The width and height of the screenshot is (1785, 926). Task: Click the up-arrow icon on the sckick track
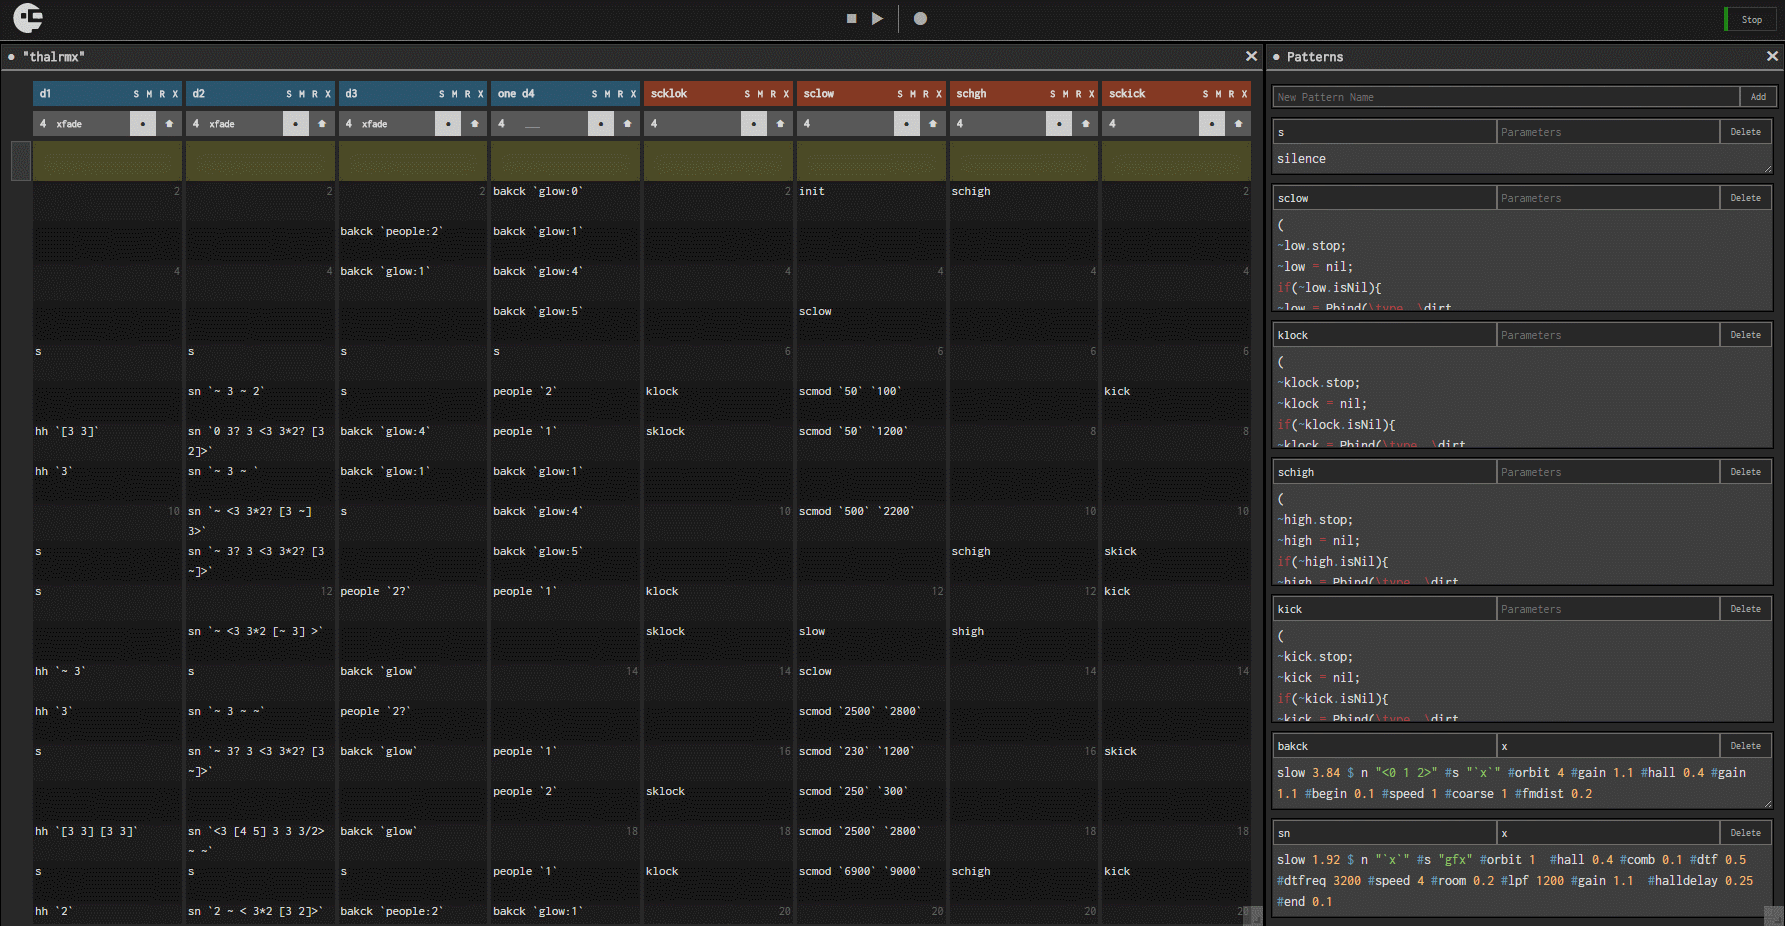point(1238,124)
